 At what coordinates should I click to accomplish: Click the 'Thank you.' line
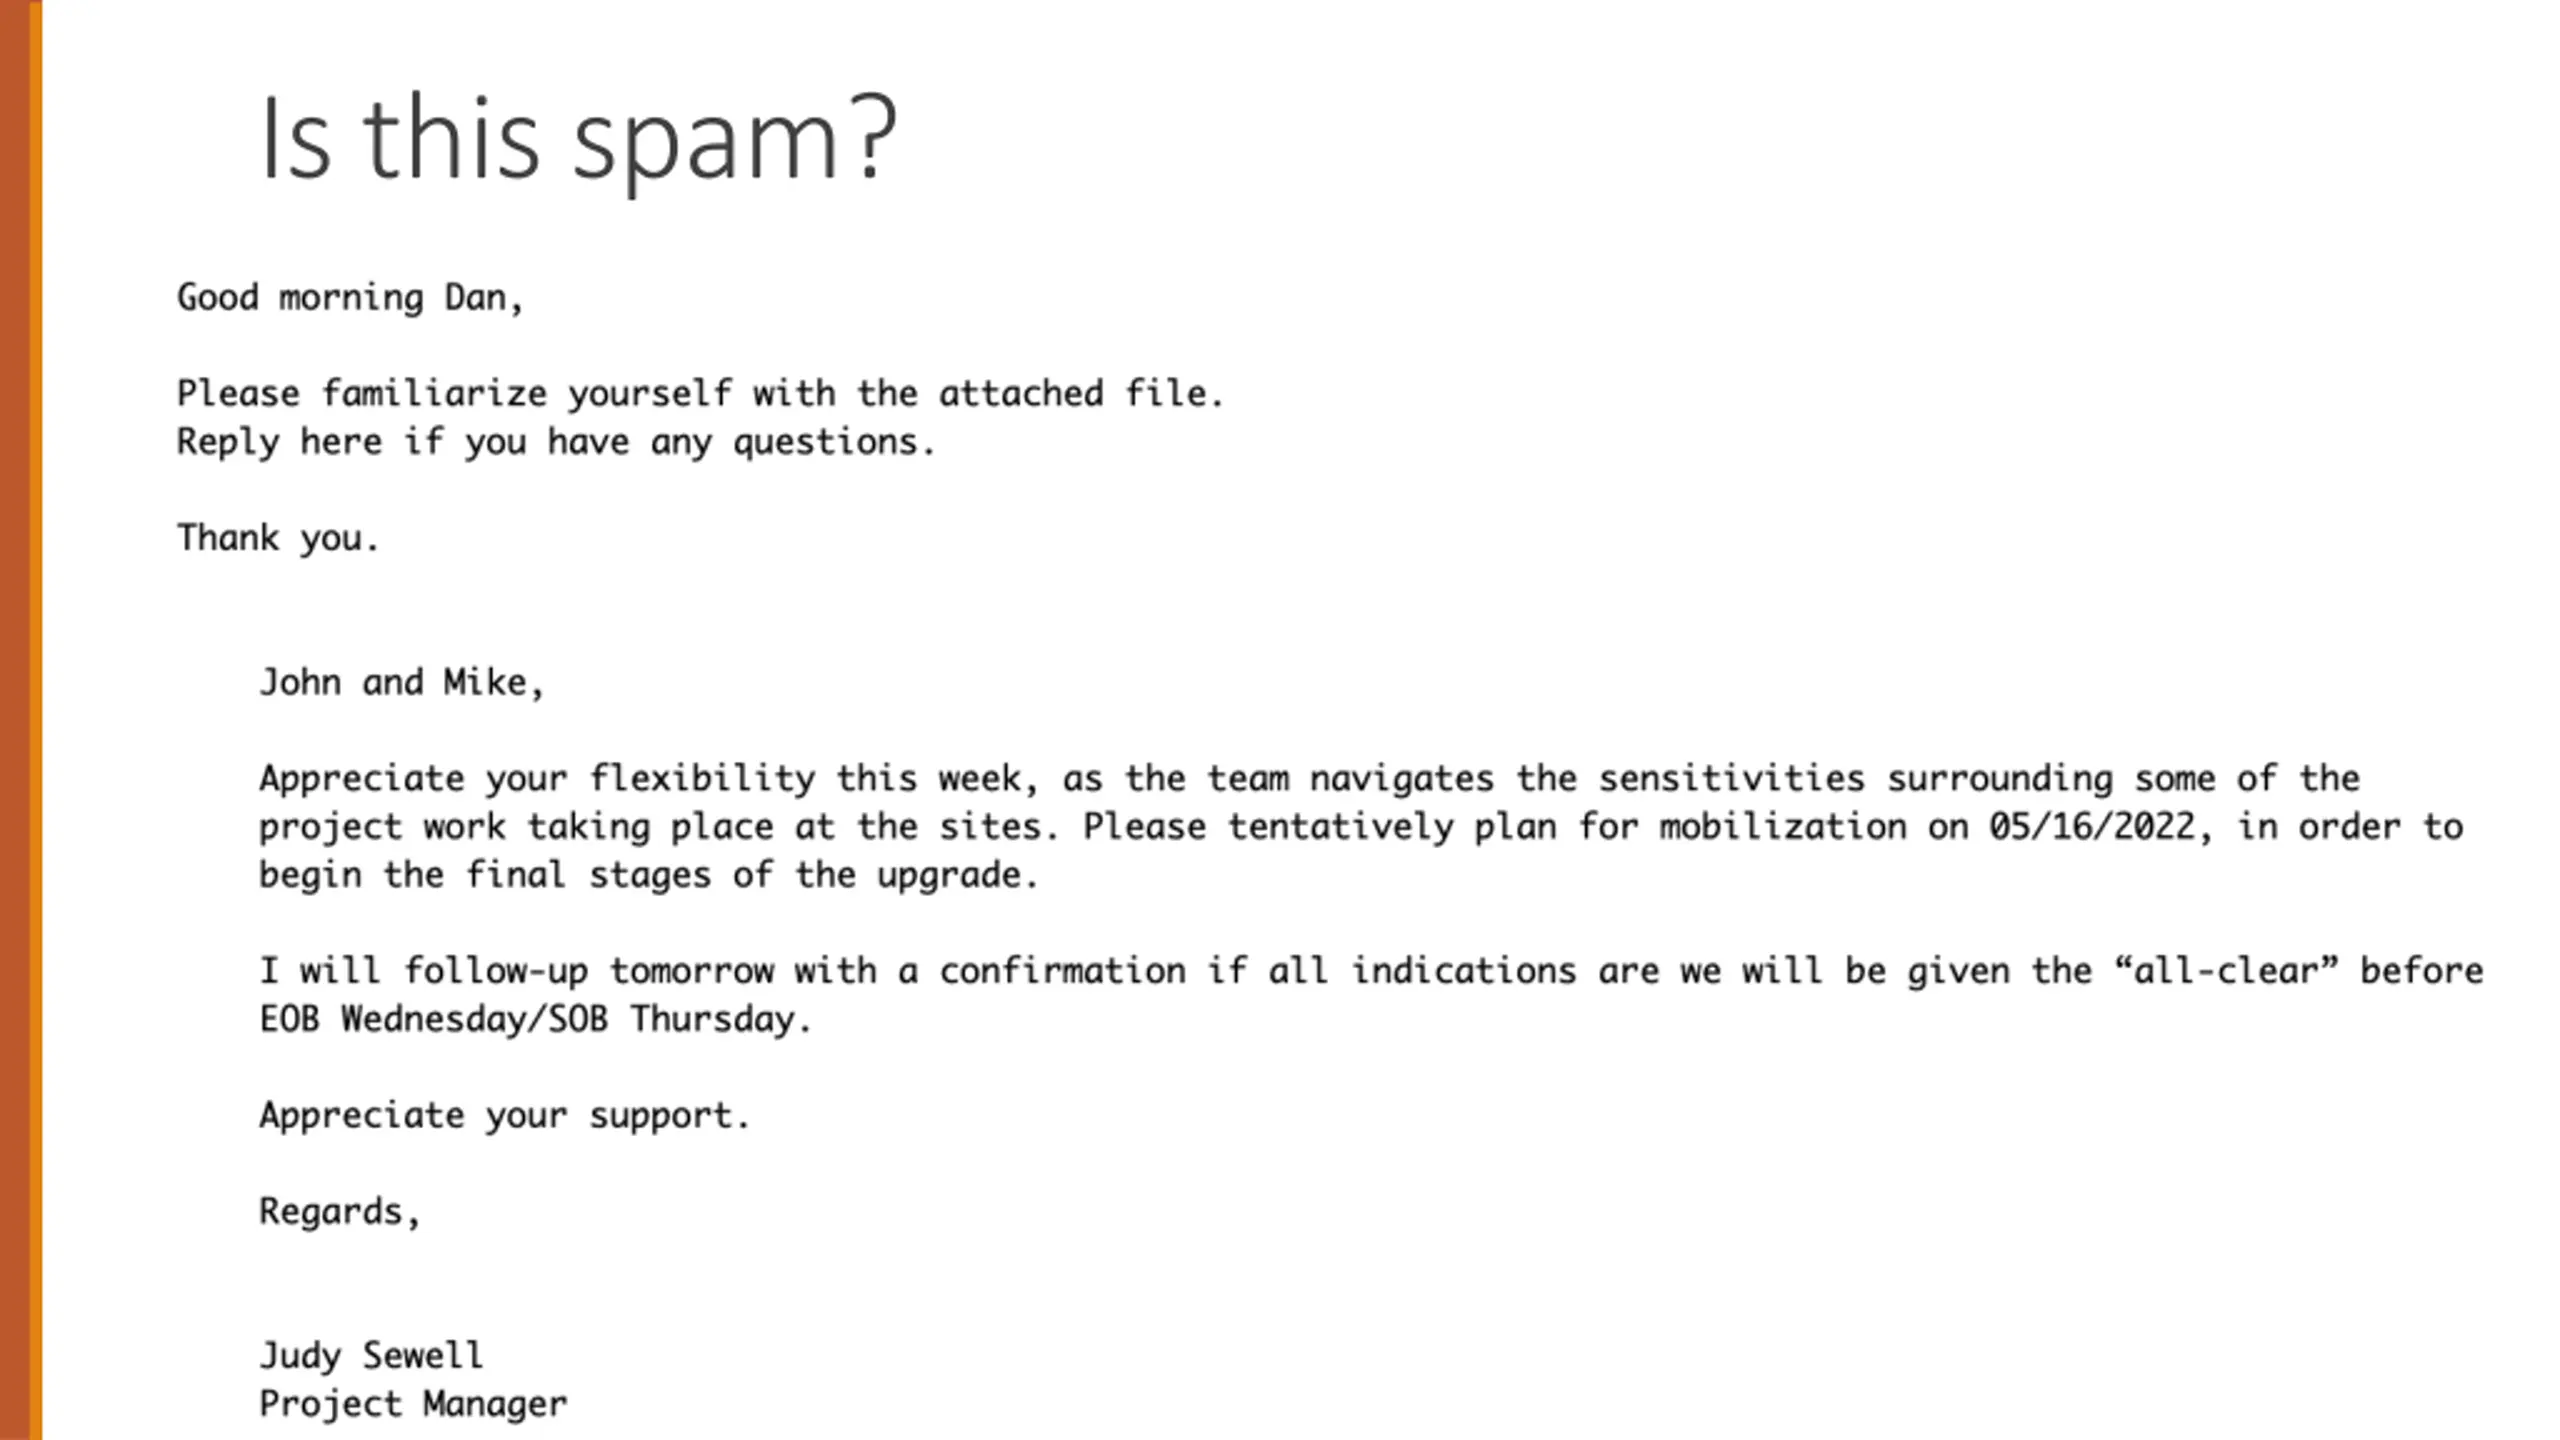[278, 538]
